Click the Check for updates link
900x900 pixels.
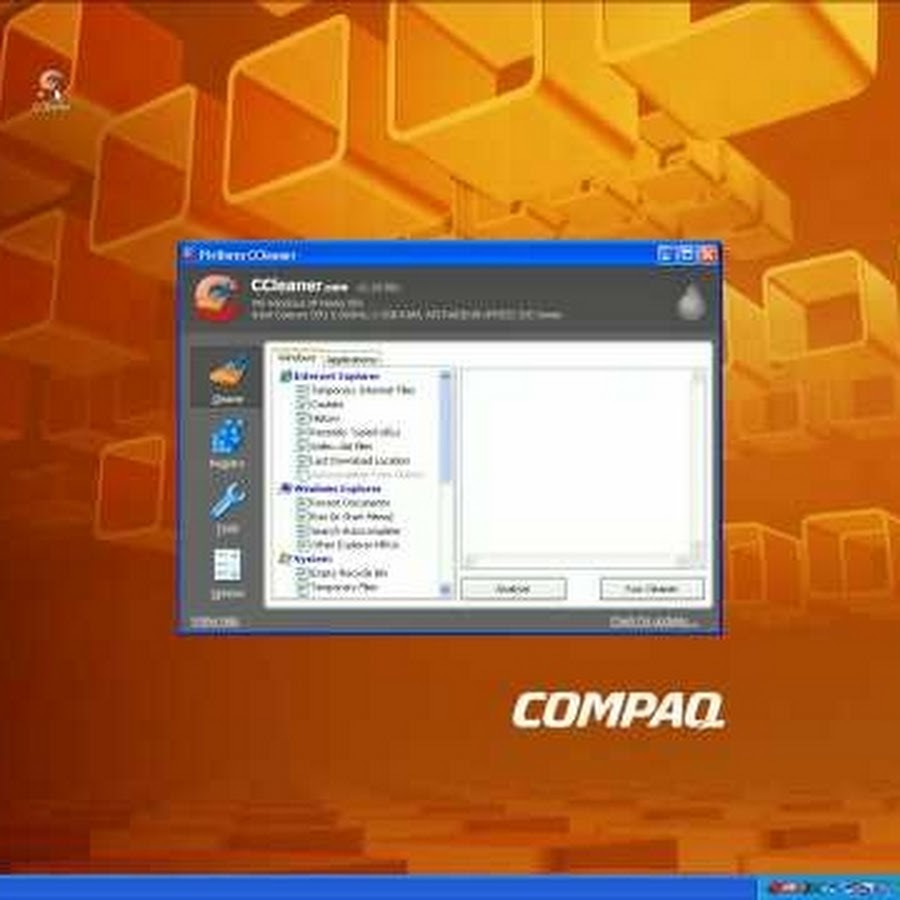pyautogui.click(x=653, y=622)
